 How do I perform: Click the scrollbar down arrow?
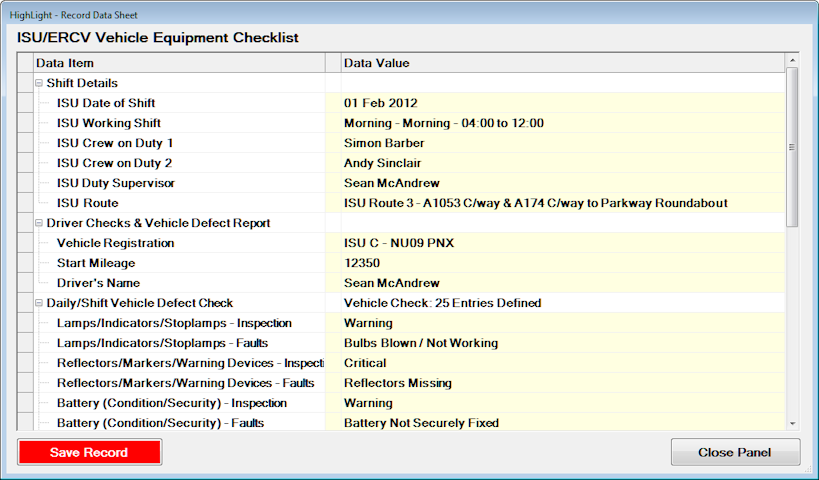(x=792, y=424)
